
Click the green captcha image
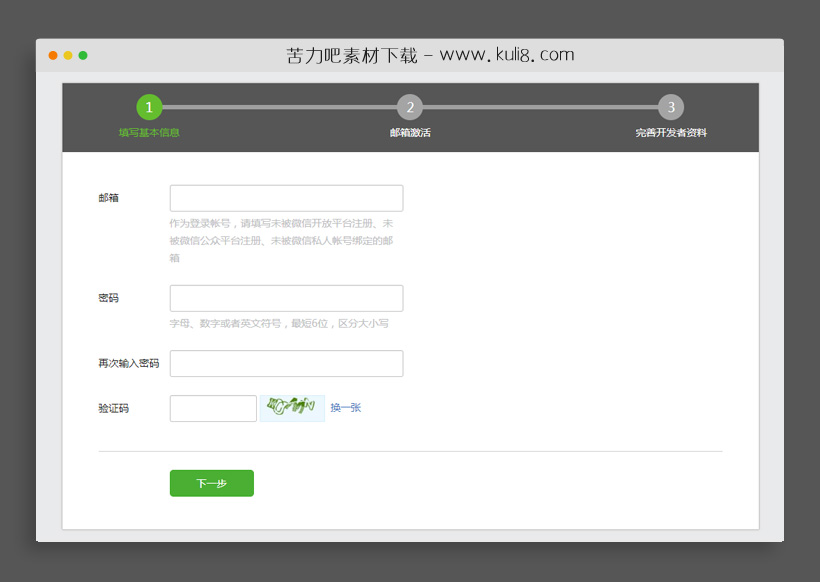click(x=291, y=408)
